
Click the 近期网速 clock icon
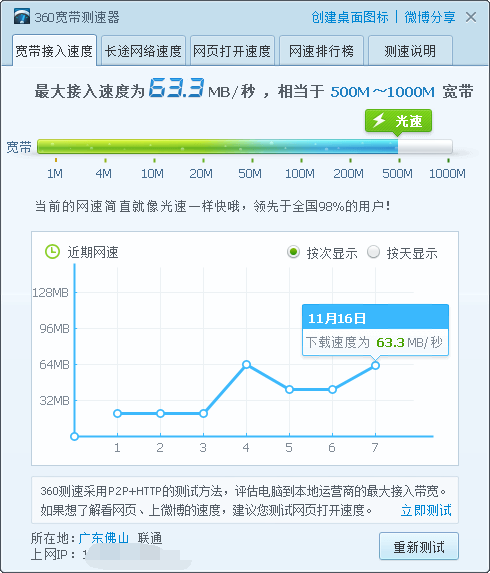52,252
